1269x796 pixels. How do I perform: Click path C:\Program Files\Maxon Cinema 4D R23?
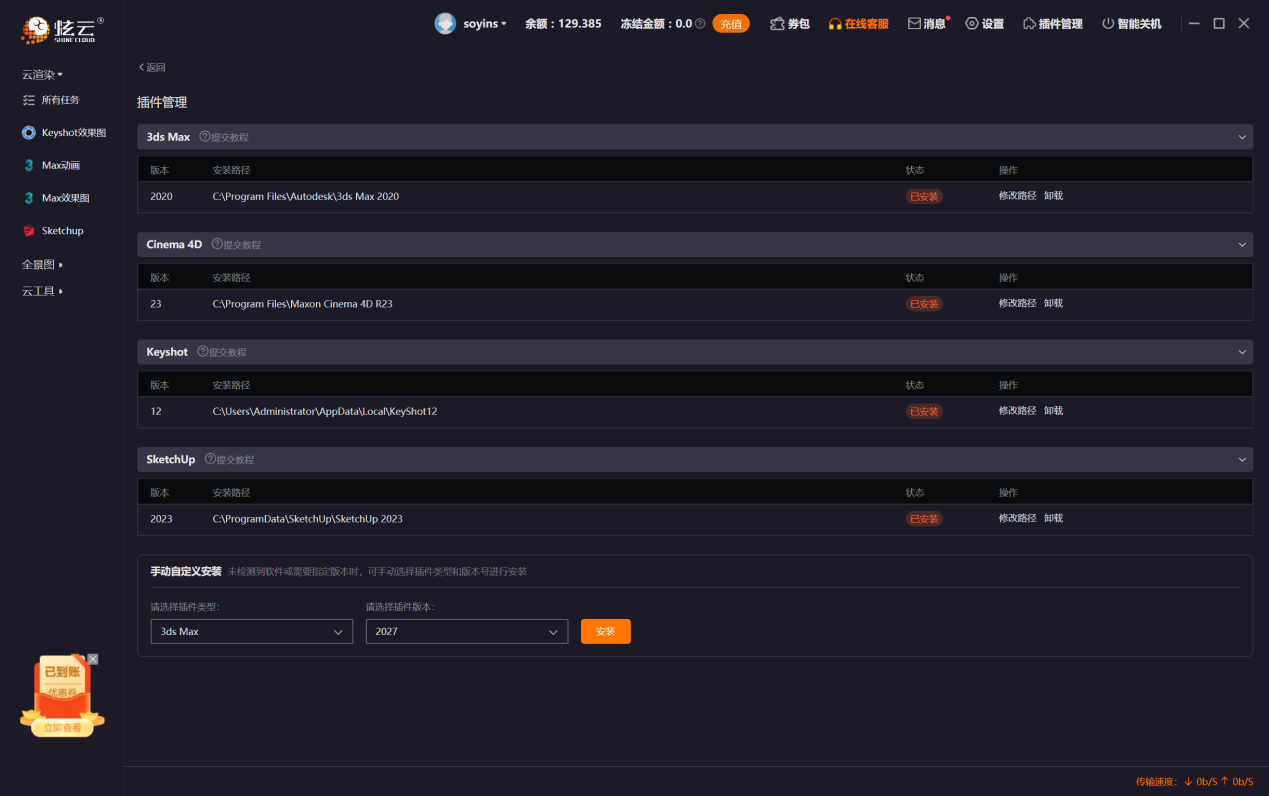(303, 304)
